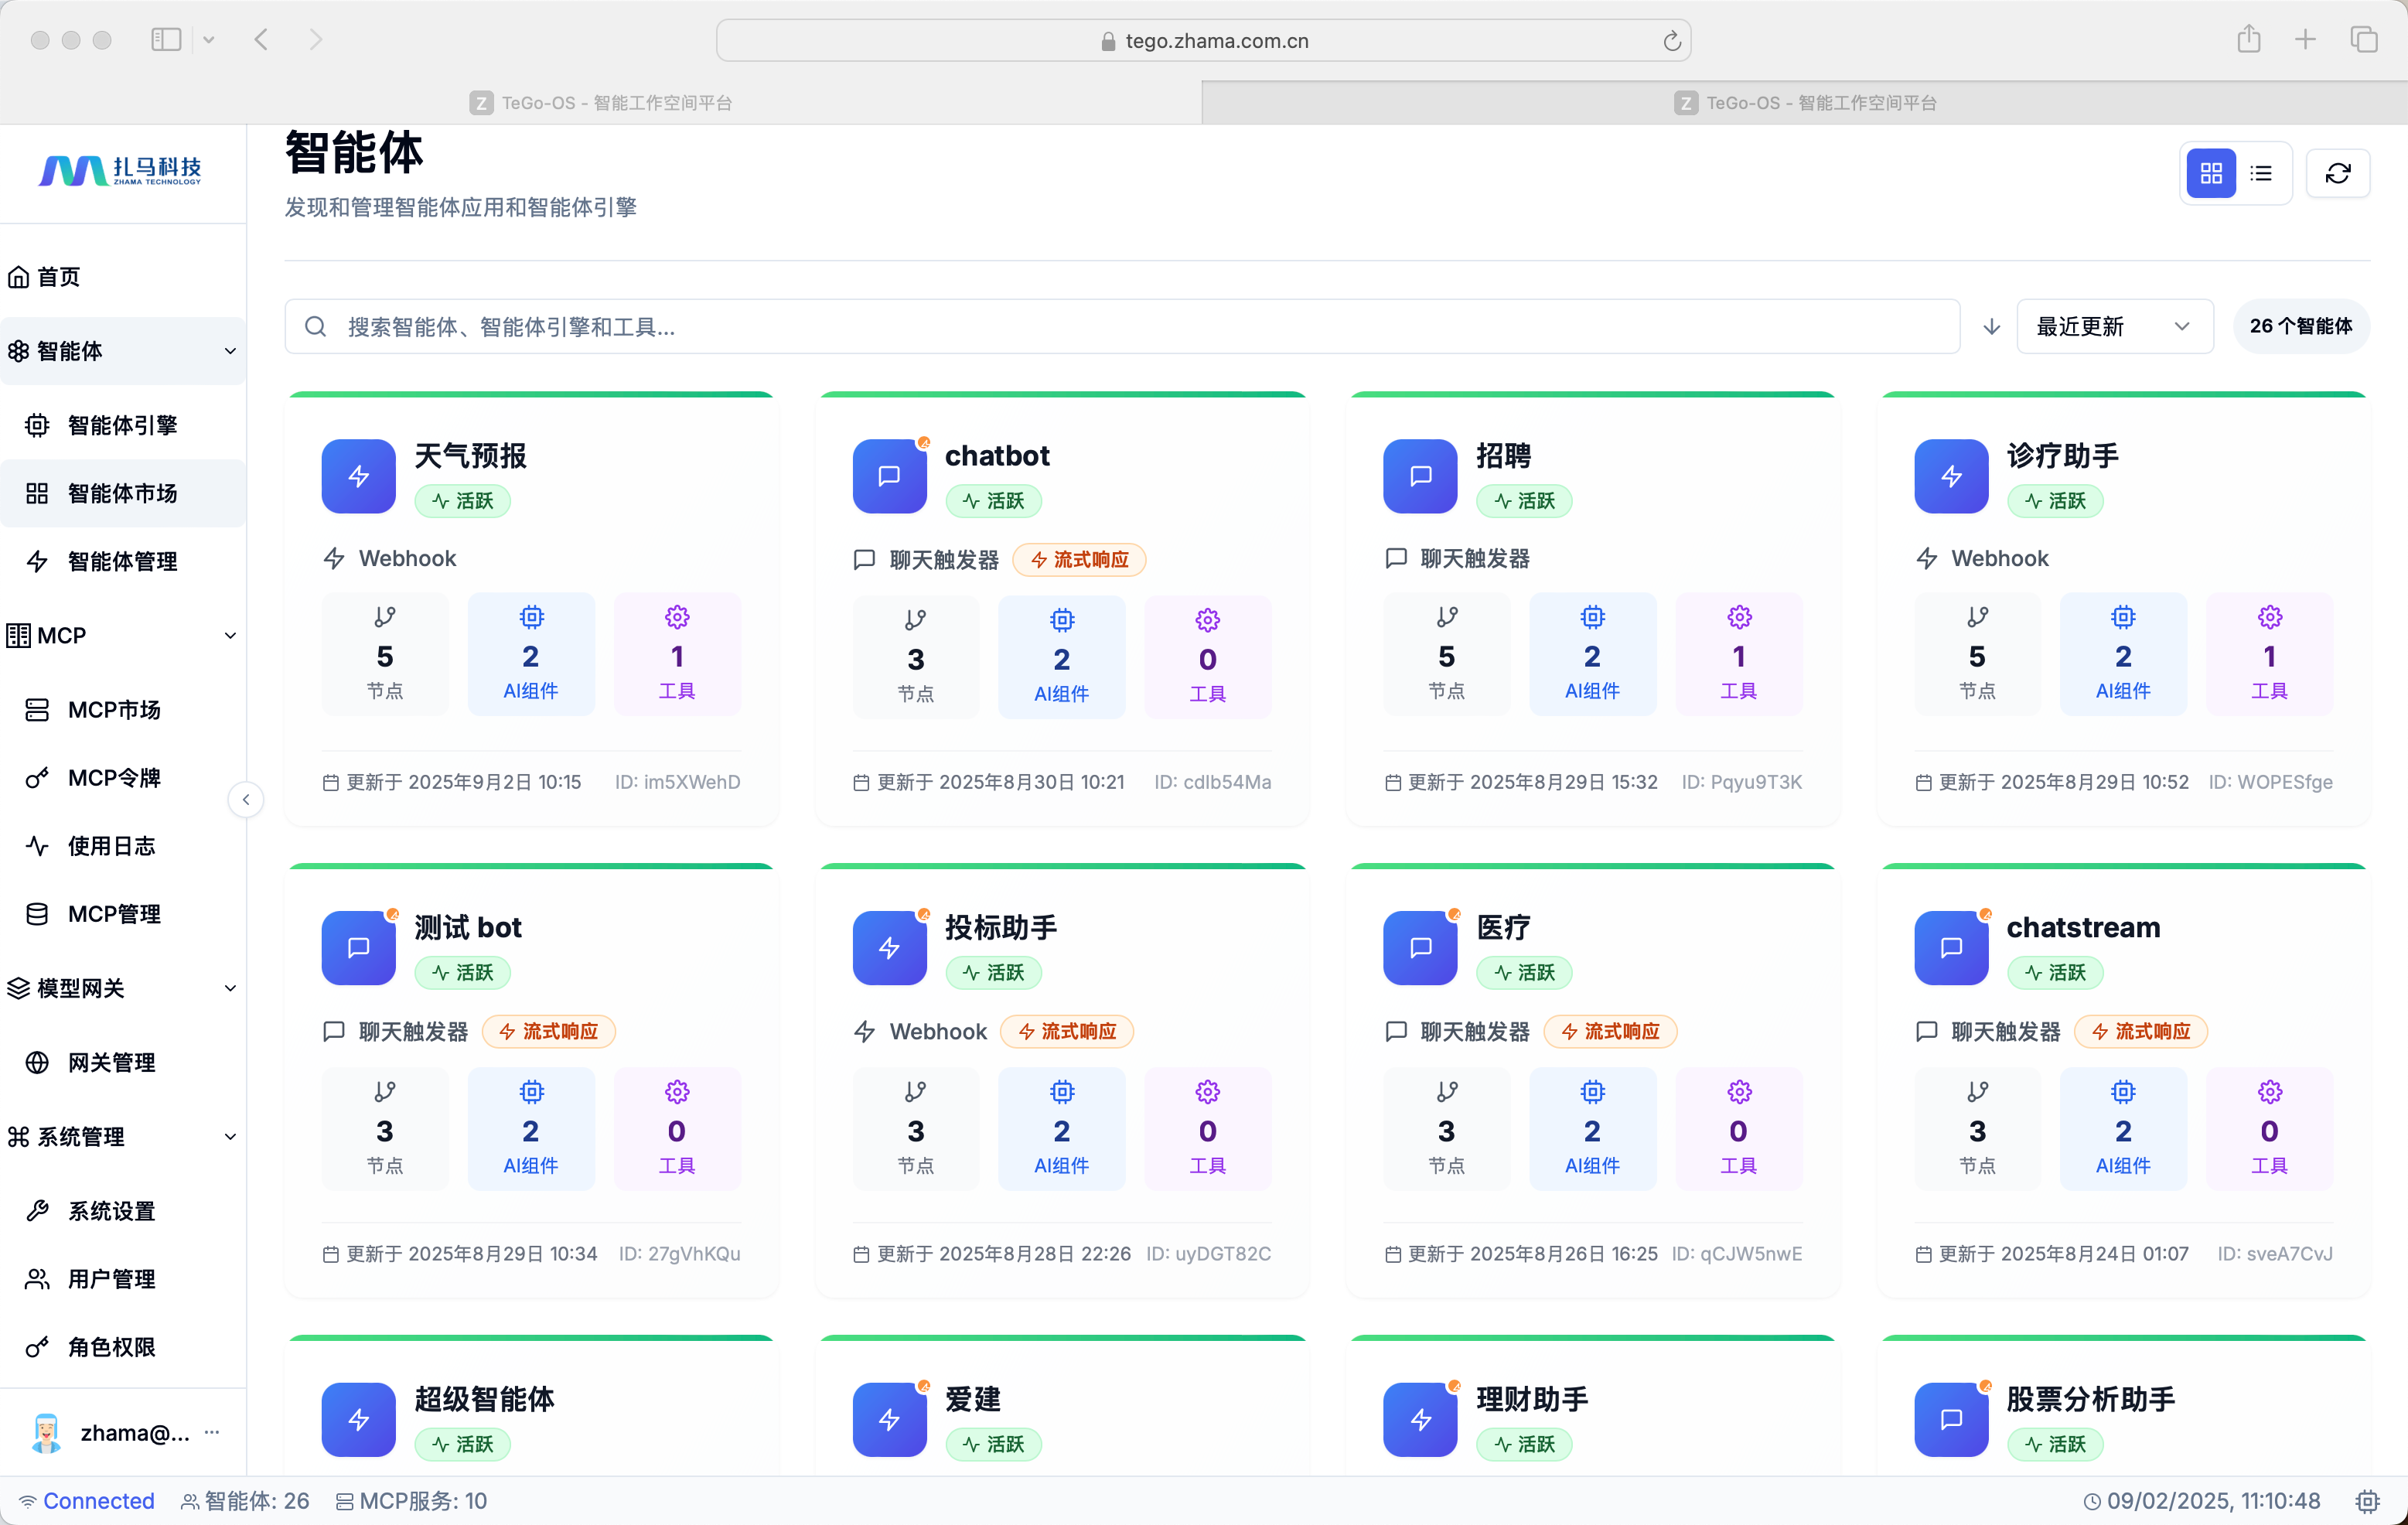This screenshot has width=2408, height=1525.
Task: Go to 首页 home link
Action: click(58, 277)
